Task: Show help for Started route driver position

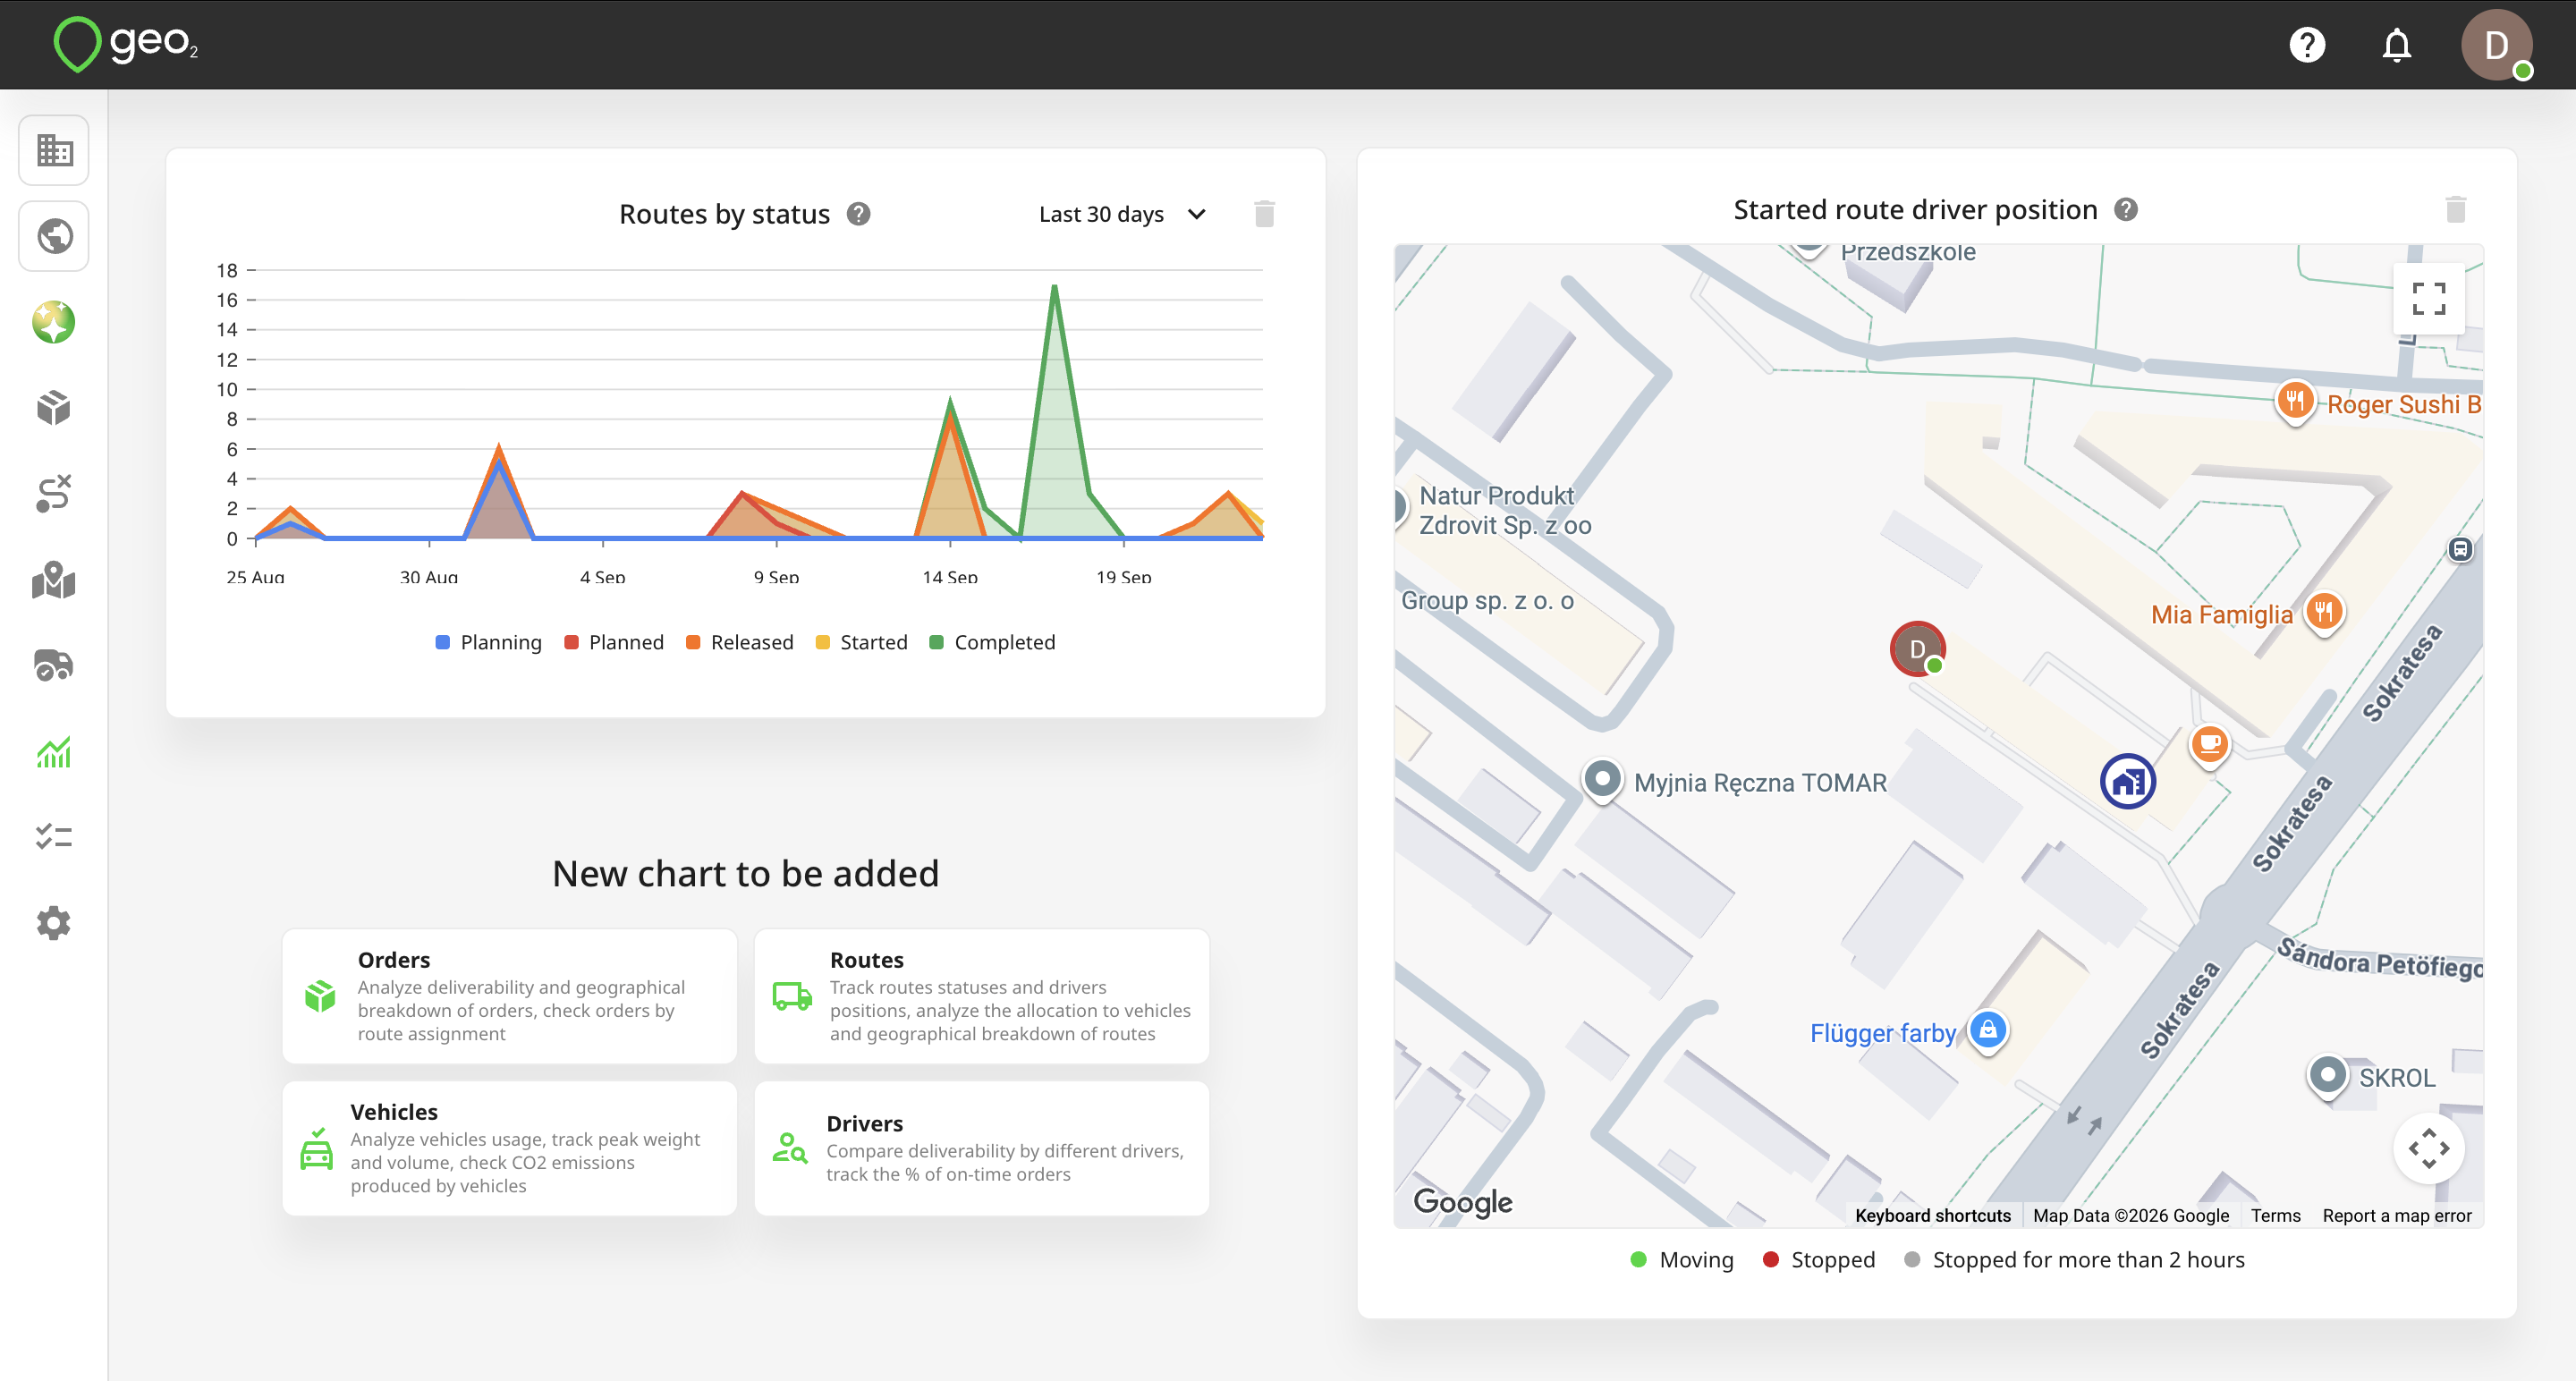Action: pyautogui.click(x=2126, y=210)
